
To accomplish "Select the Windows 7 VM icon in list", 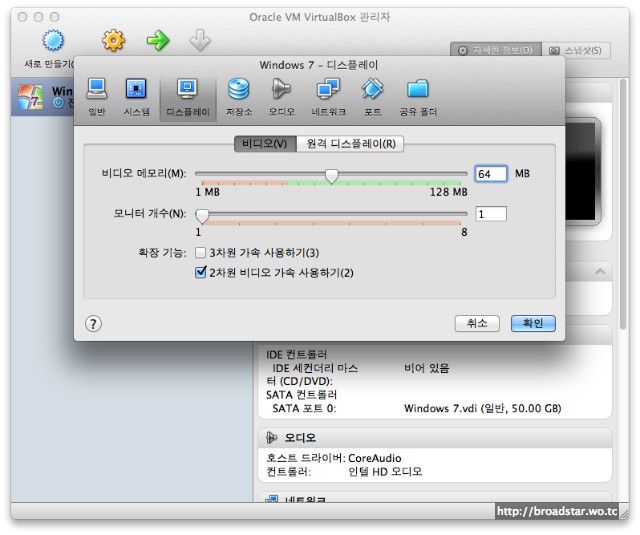I will [30, 97].
